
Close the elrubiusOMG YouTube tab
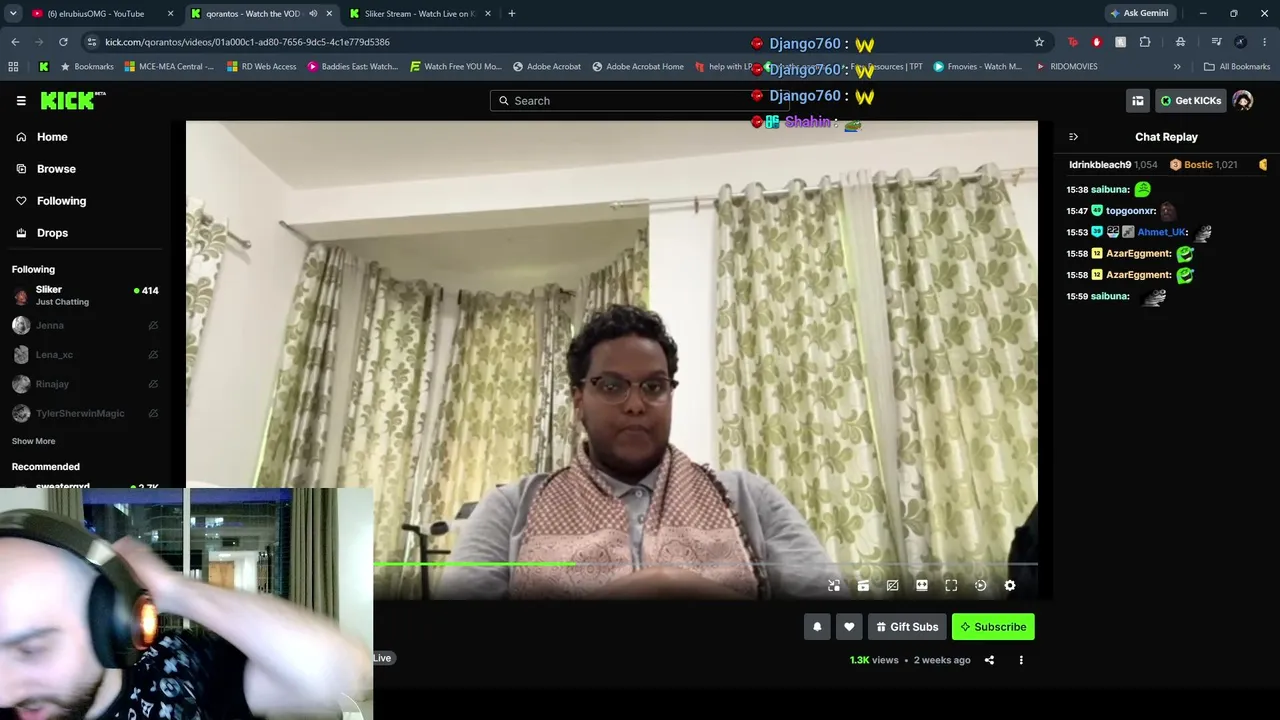[x=170, y=14]
